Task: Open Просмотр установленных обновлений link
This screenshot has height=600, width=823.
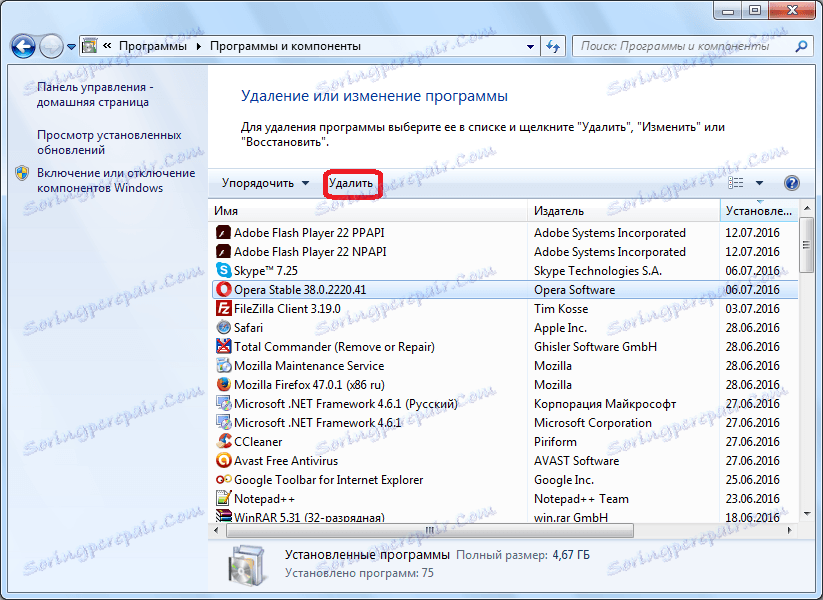Action: [109, 142]
